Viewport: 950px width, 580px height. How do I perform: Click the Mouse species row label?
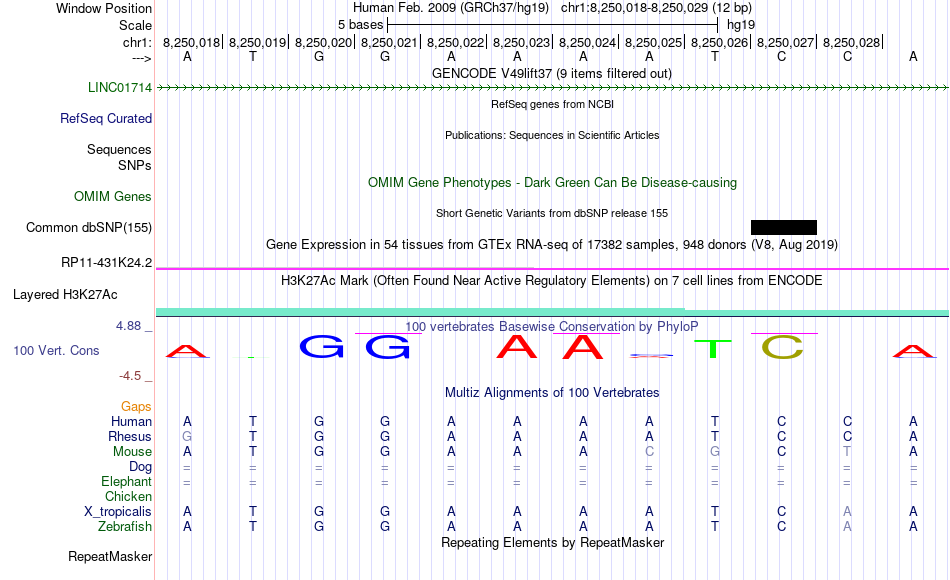tap(133, 452)
